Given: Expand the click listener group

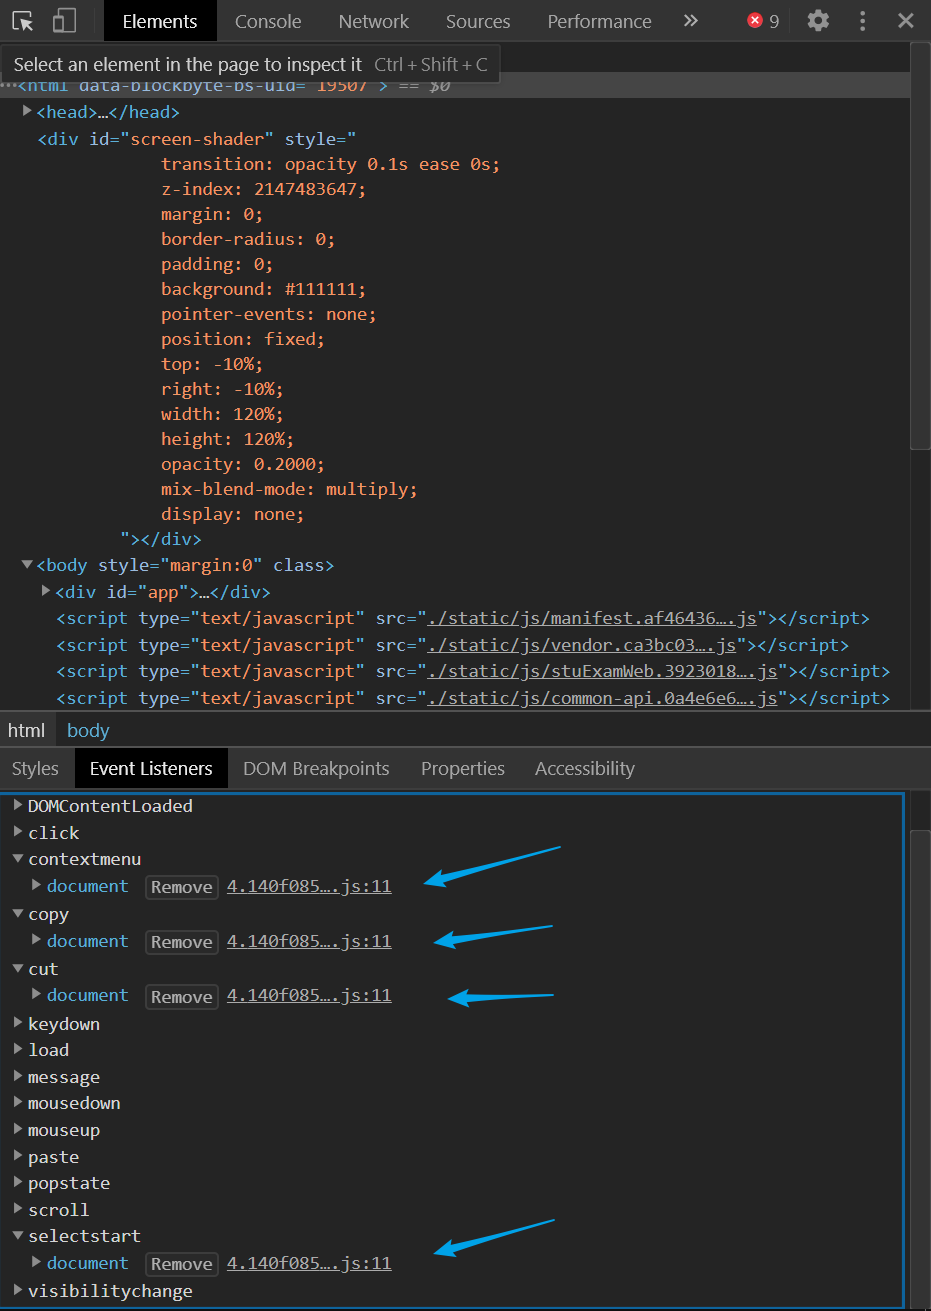Looking at the screenshot, I should tap(18, 832).
